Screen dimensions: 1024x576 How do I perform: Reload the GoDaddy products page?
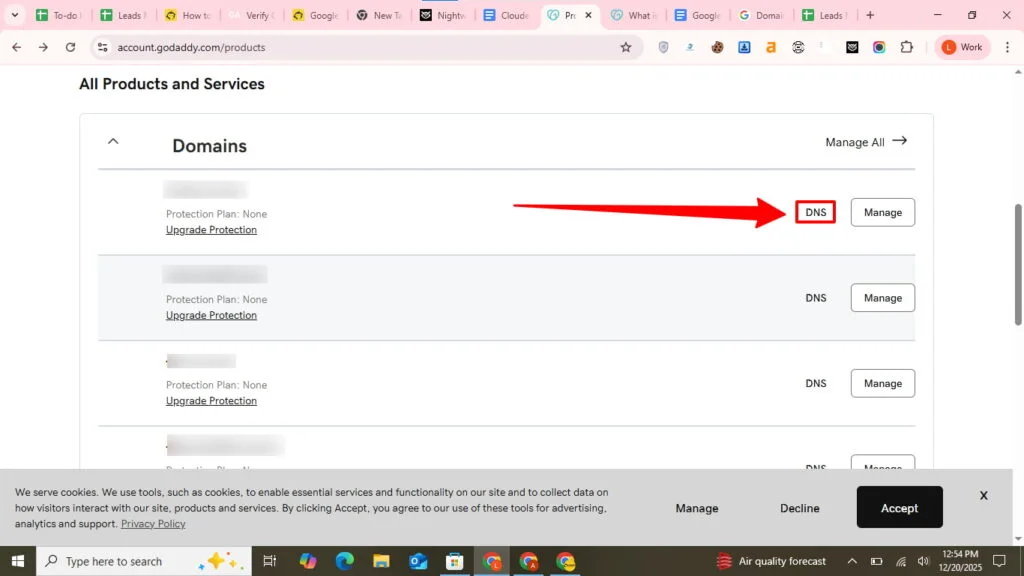coord(71,47)
